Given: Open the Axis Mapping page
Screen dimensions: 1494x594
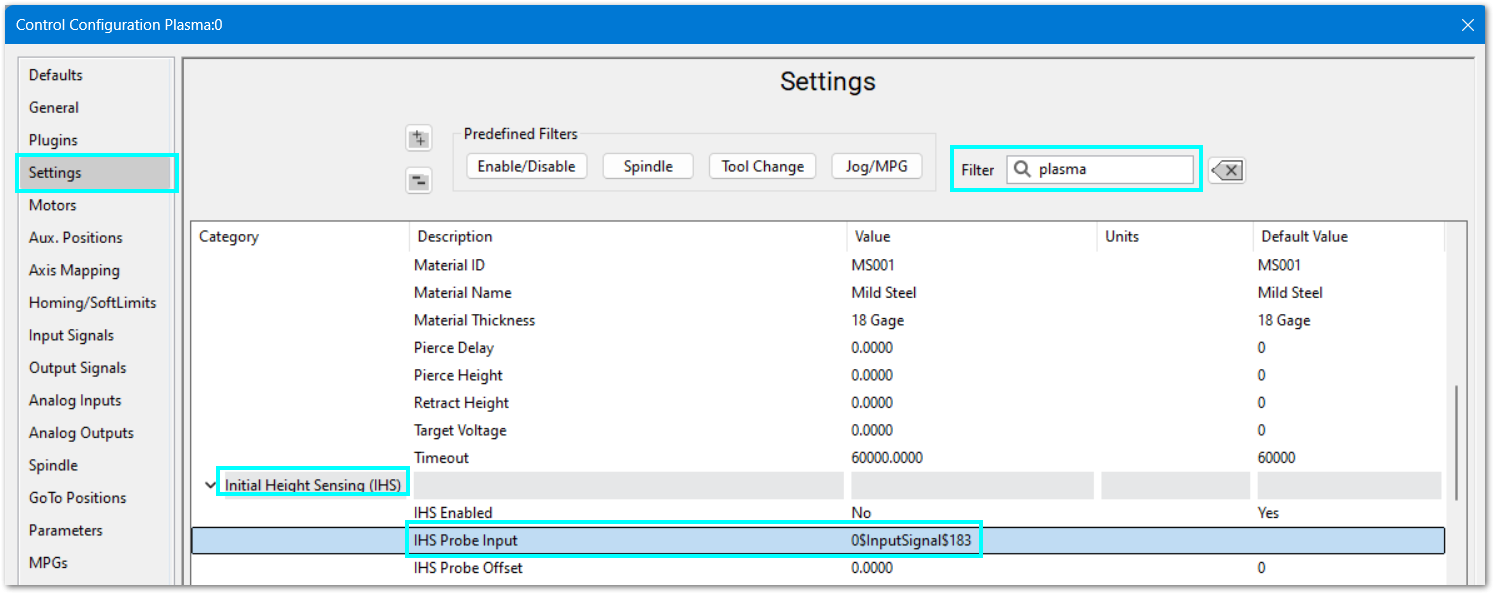Looking at the screenshot, I should pyautogui.click(x=74, y=270).
